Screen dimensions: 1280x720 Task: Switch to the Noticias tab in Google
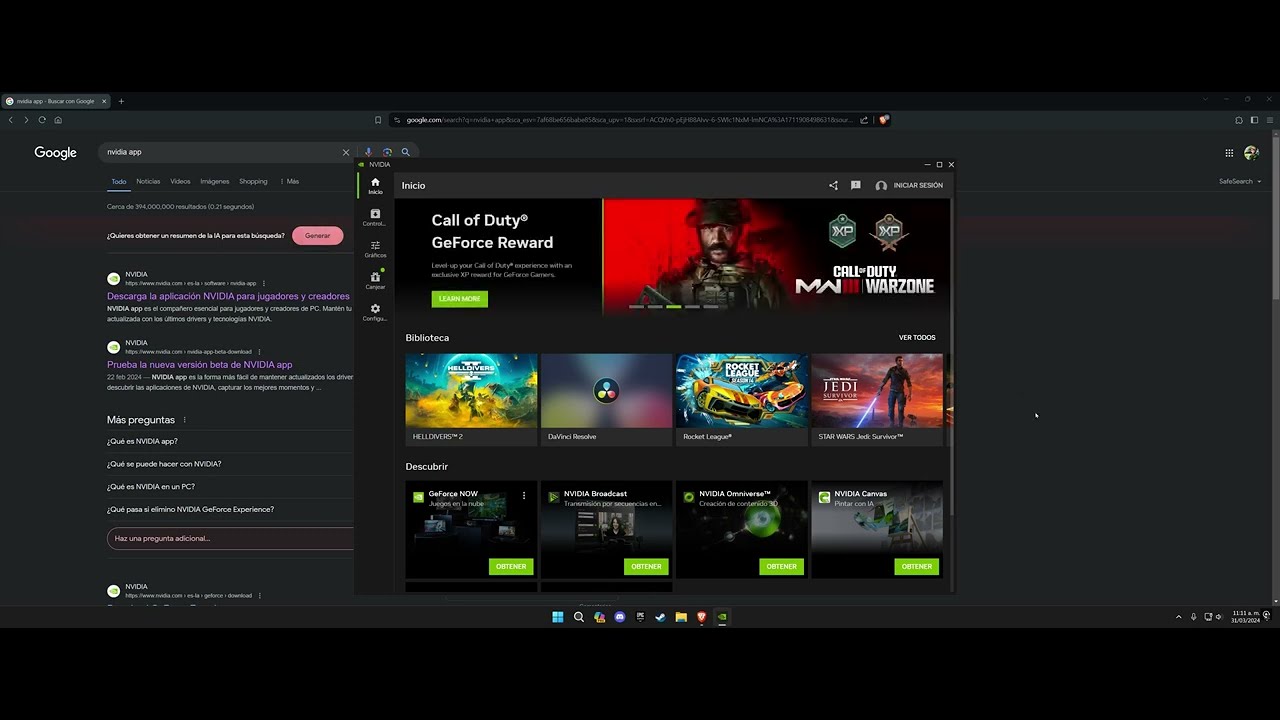click(148, 181)
